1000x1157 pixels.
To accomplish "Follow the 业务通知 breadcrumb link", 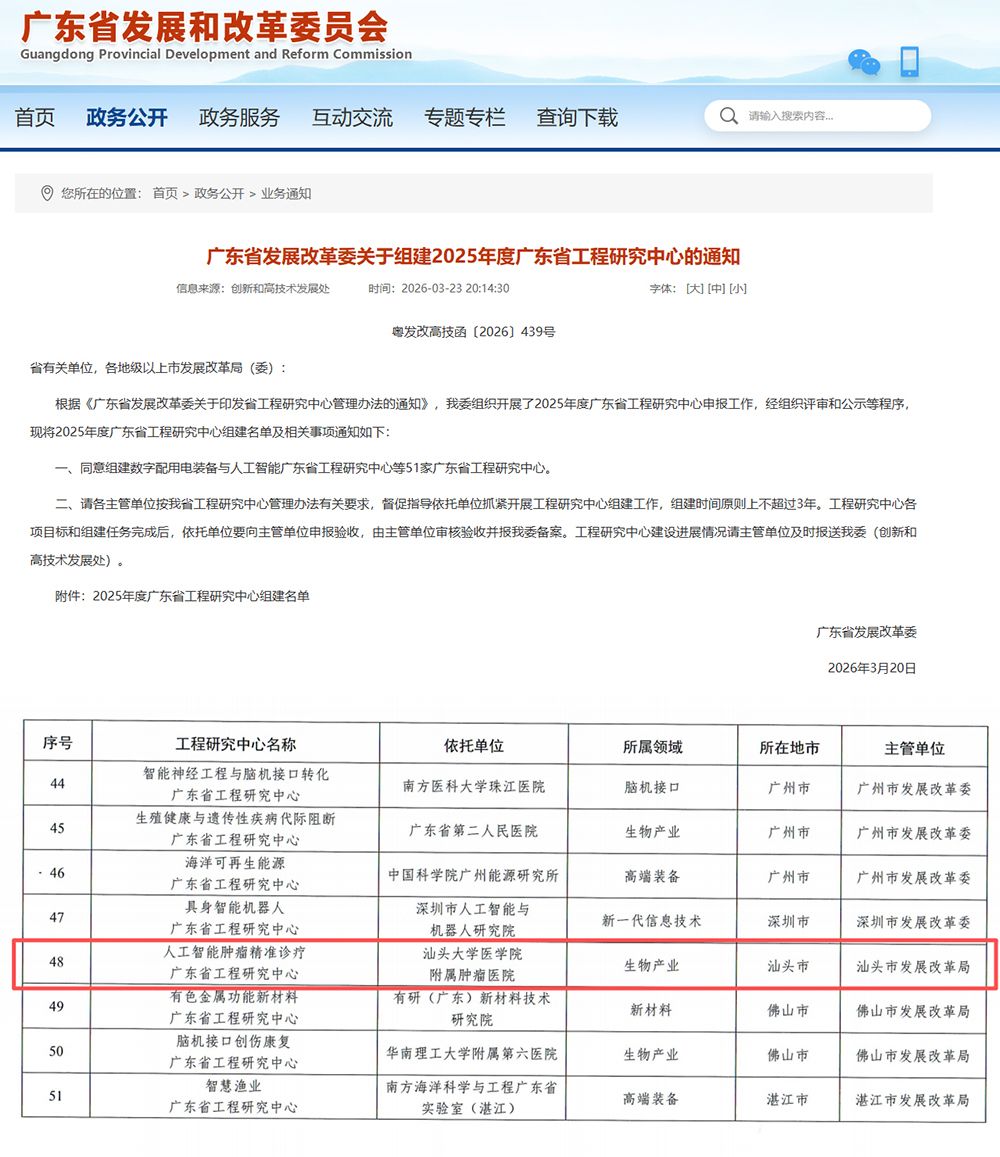I will 286,193.
